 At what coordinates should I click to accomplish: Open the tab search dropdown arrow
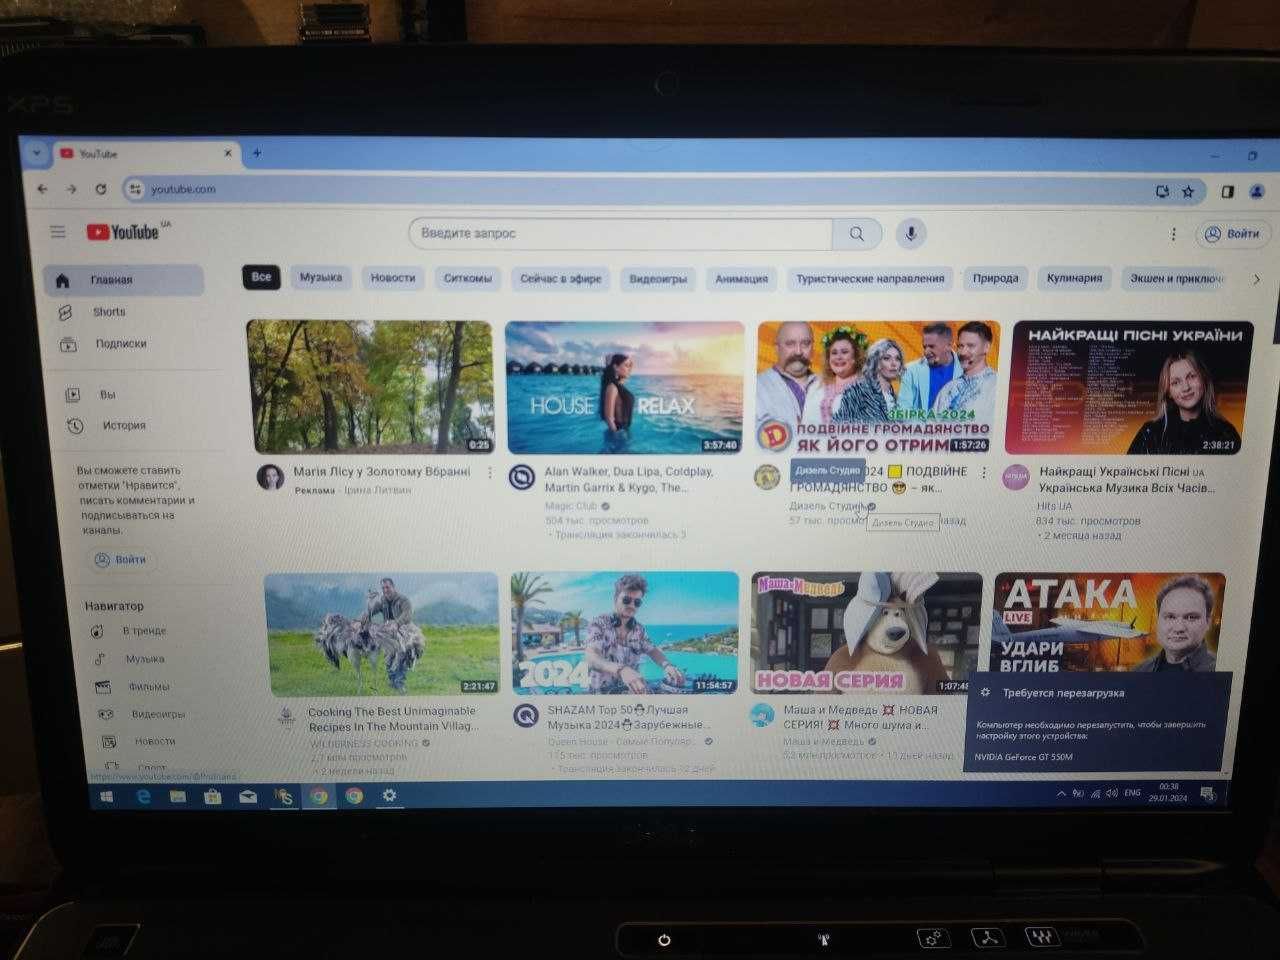pyautogui.click(x=36, y=153)
